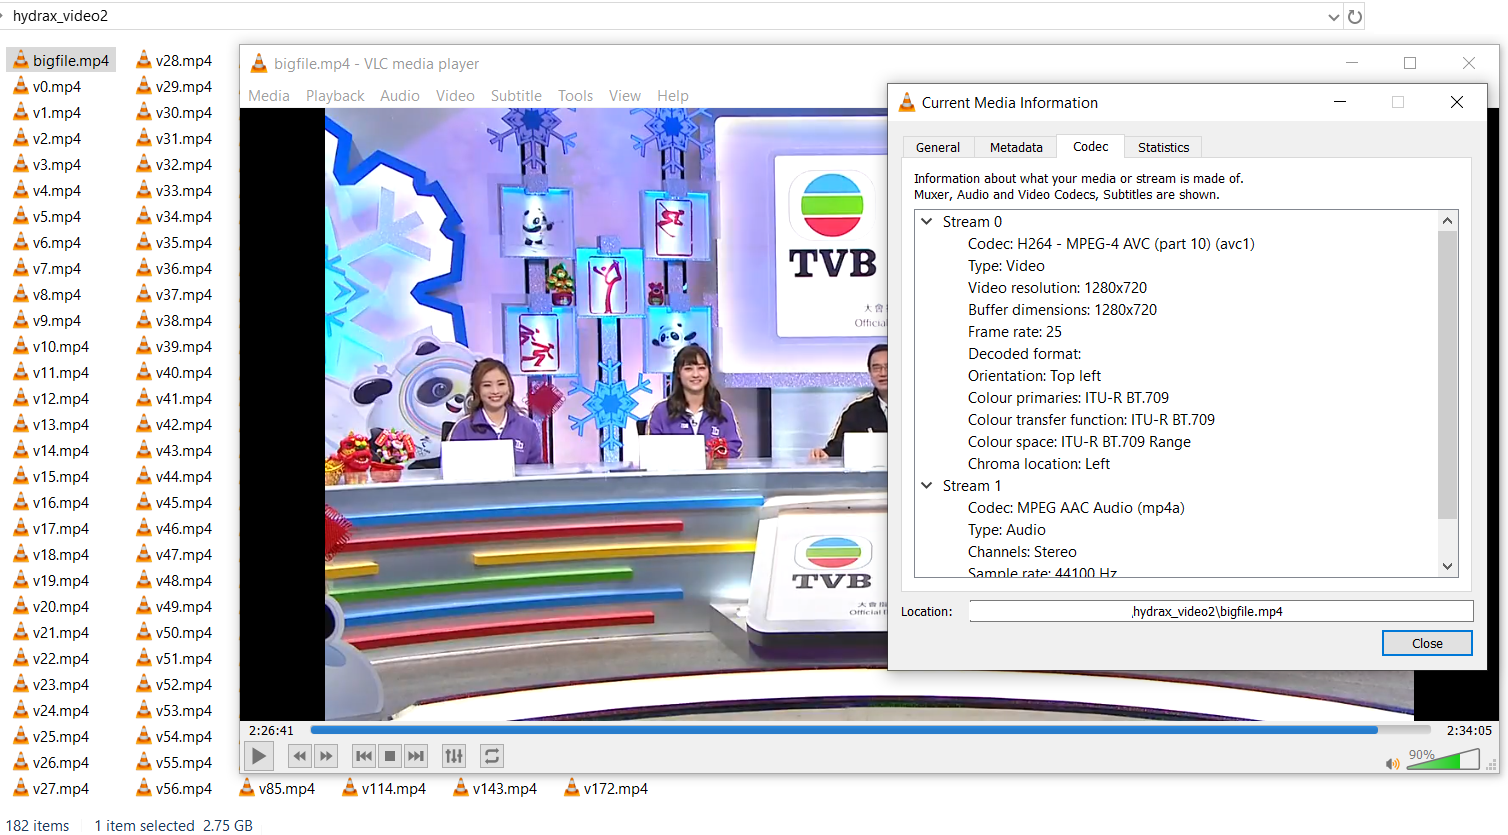
Task: Click the hydrax_video2 address bar path
Action: pos(60,16)
